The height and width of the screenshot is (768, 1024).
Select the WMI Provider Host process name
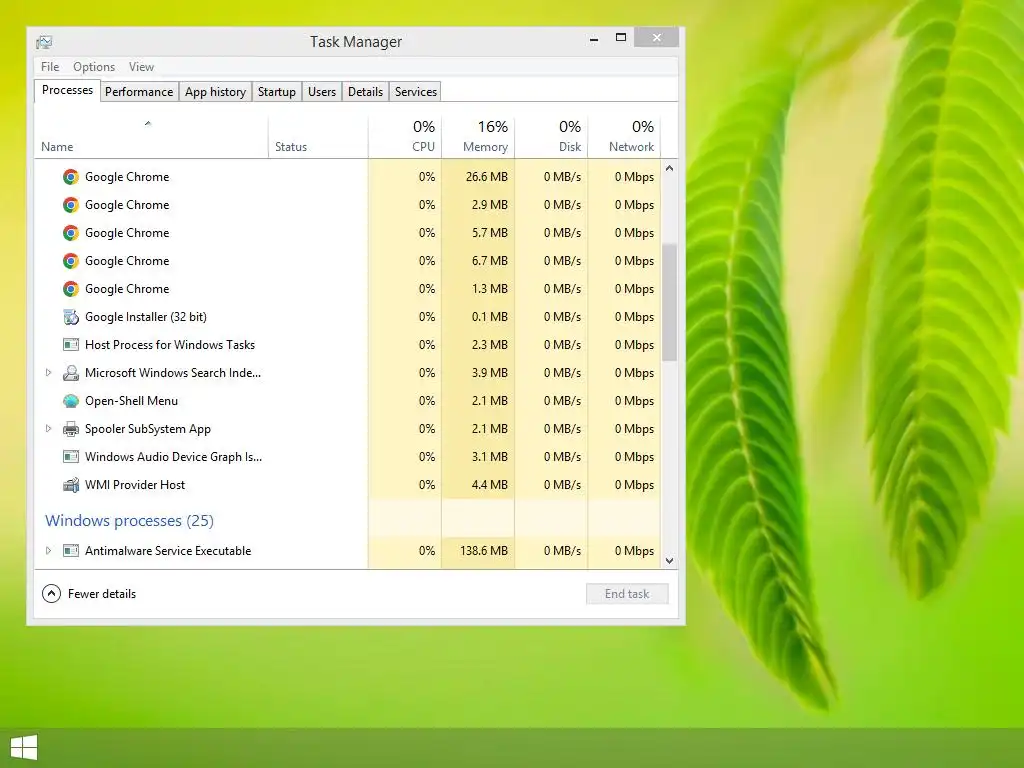135,485
